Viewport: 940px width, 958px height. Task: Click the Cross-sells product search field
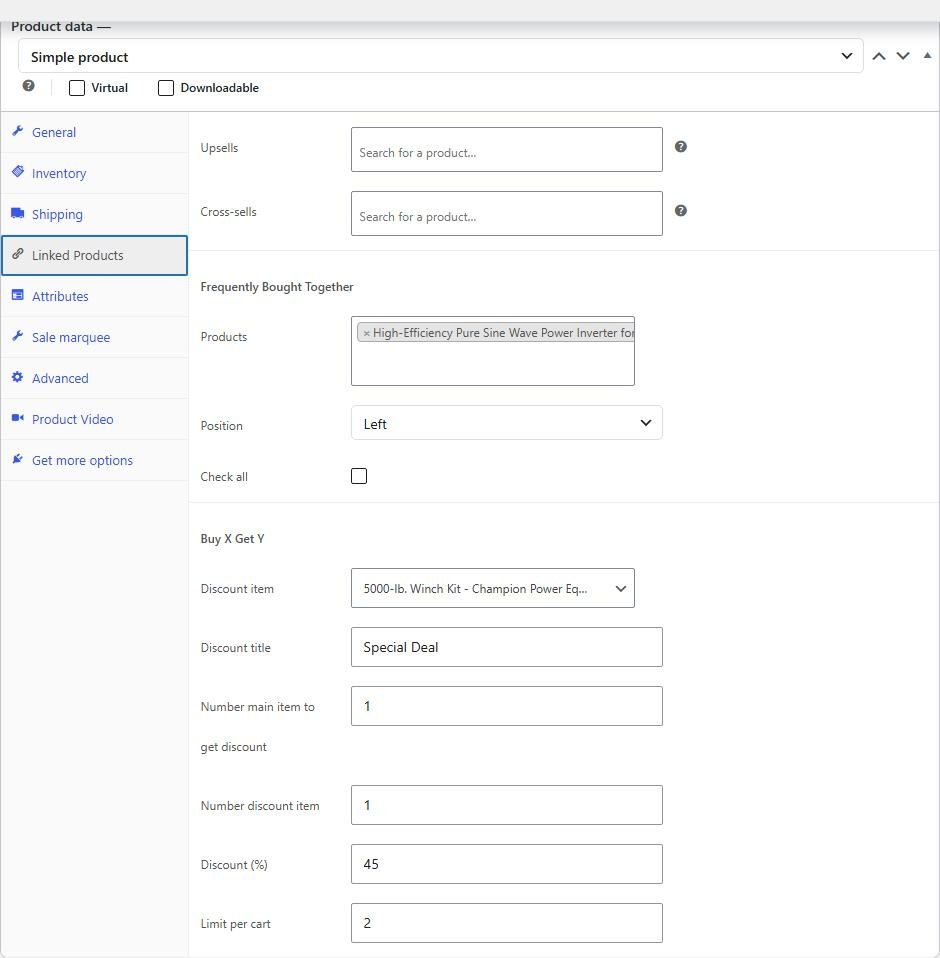click(506, 214)
